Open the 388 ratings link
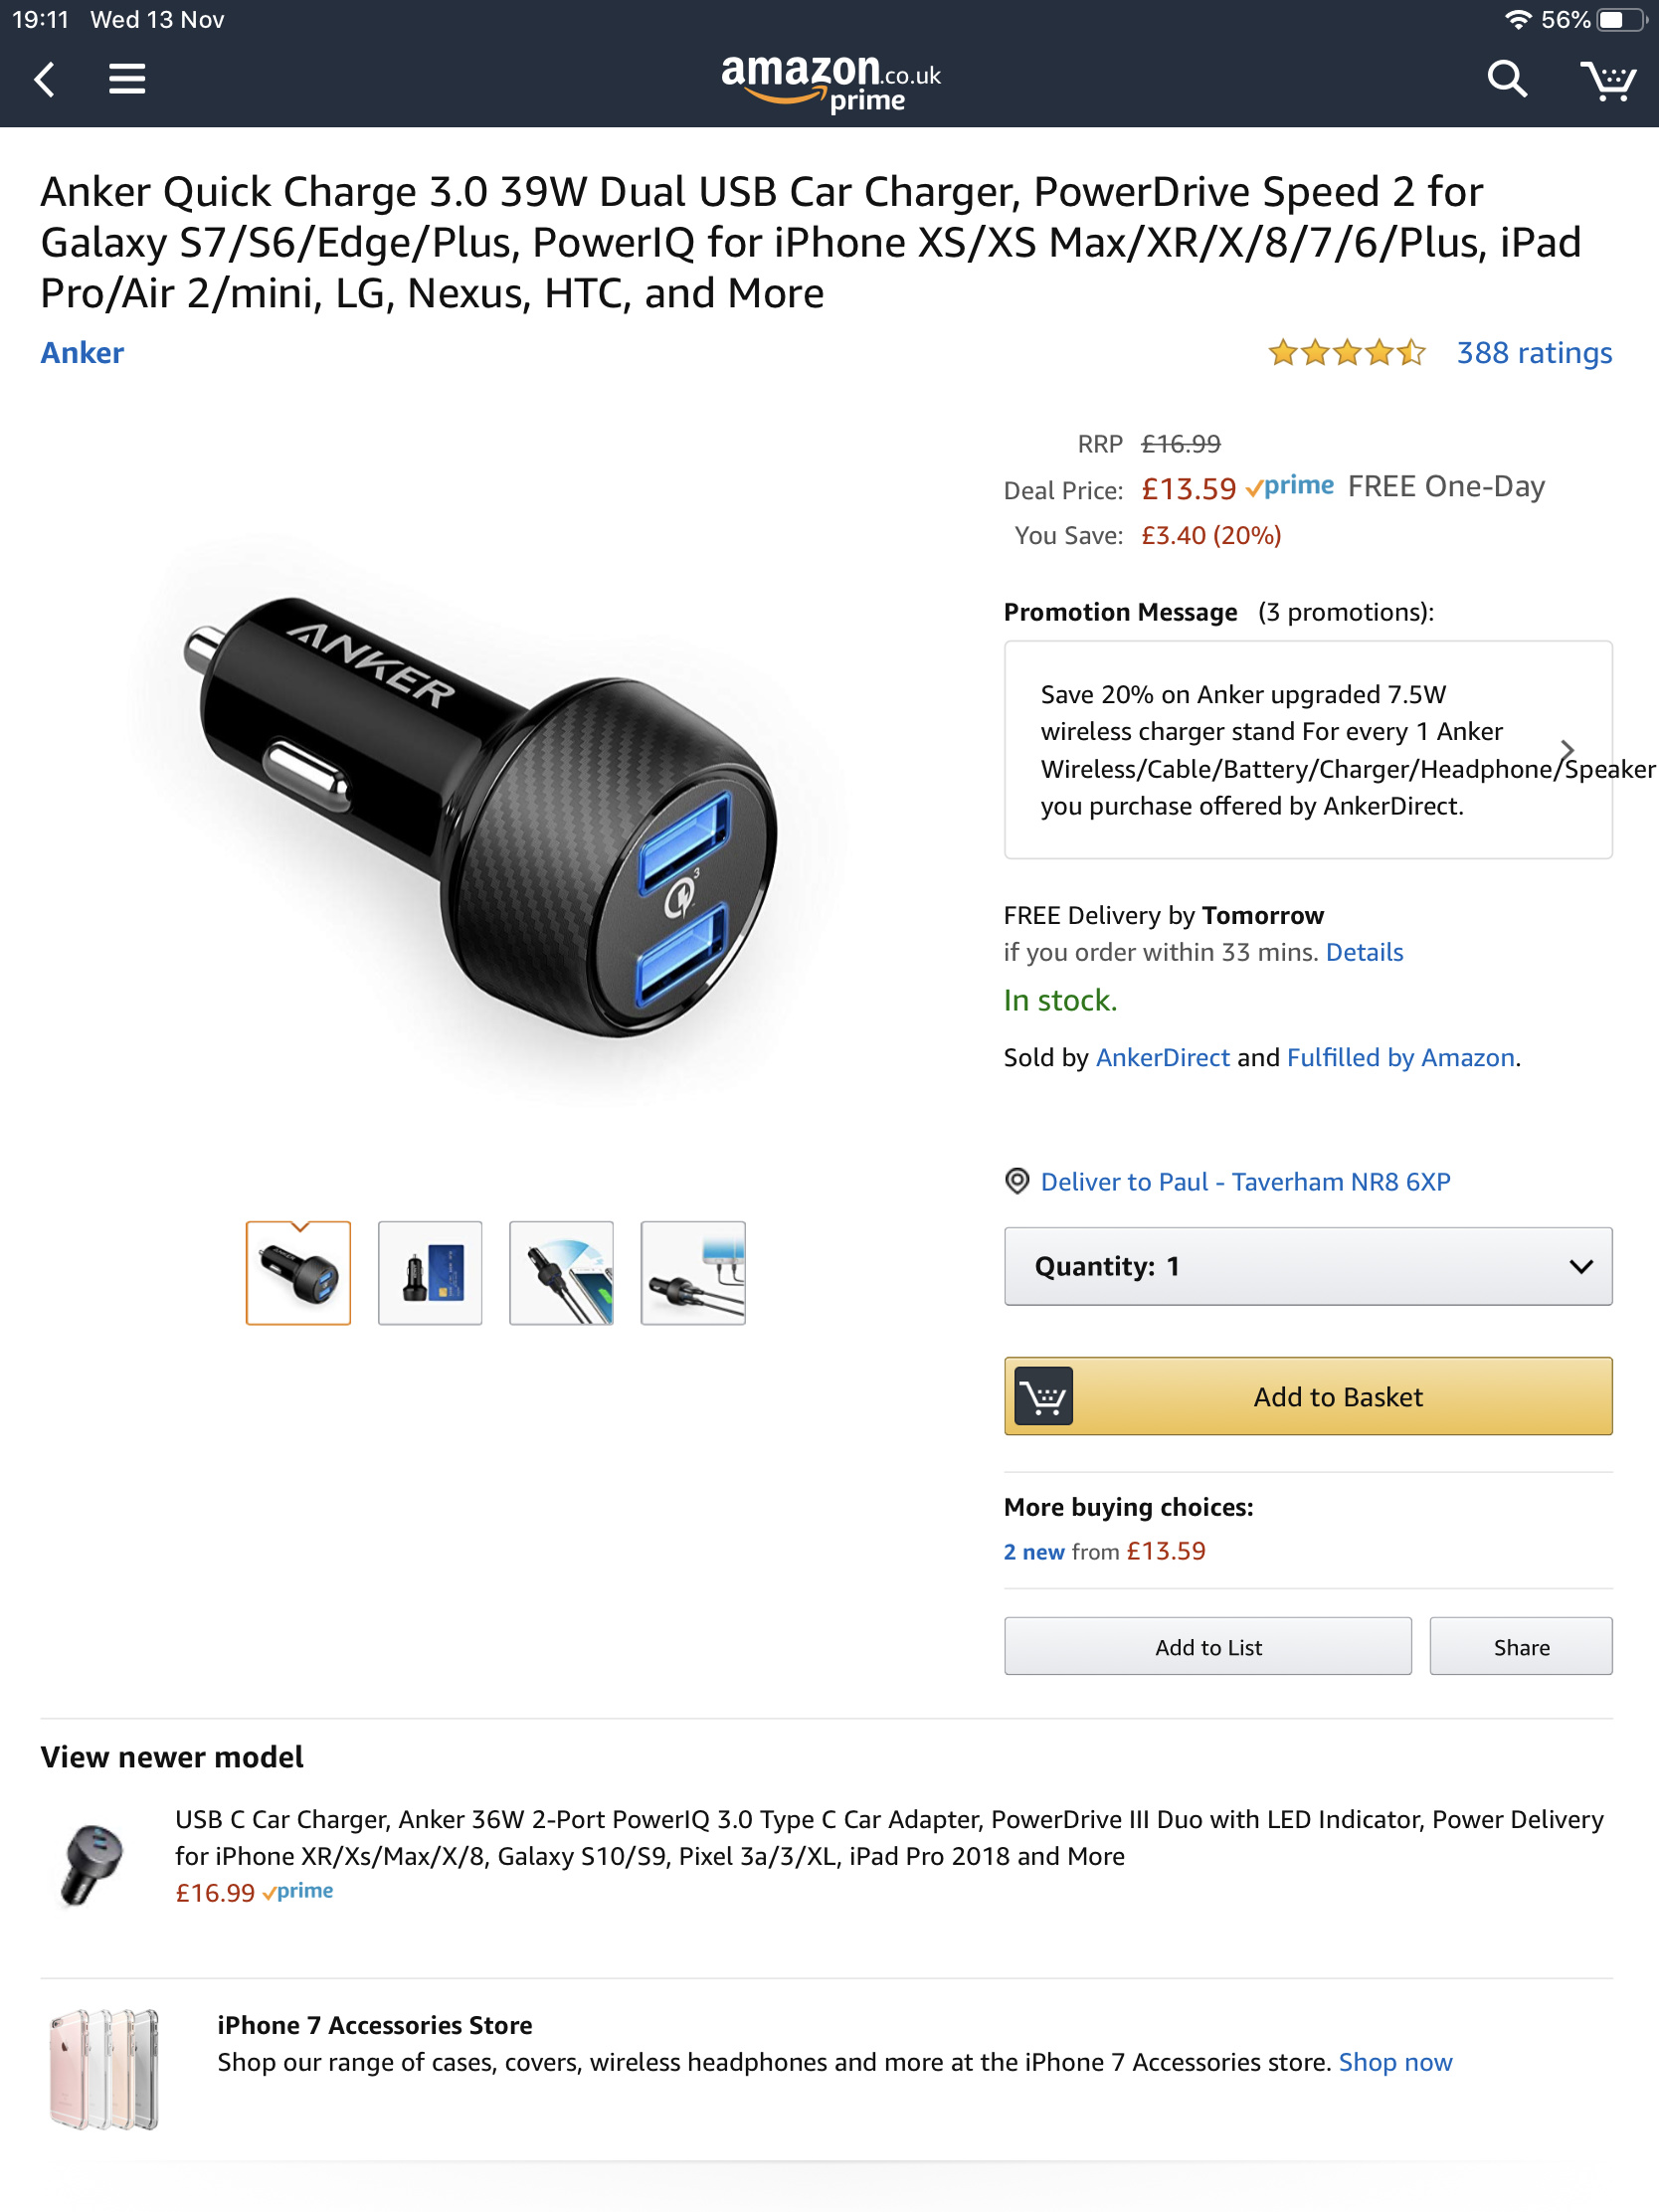 pos(1533,353)
